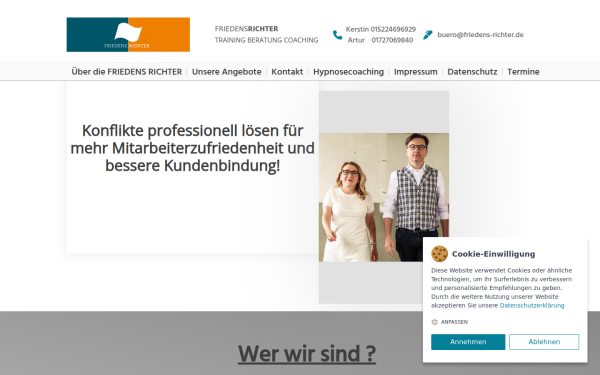This screenshot has width=600, height=375.
Task: Click the 'TRAINING BERATUNG COACHING' tagline
Action: (266, 40)
